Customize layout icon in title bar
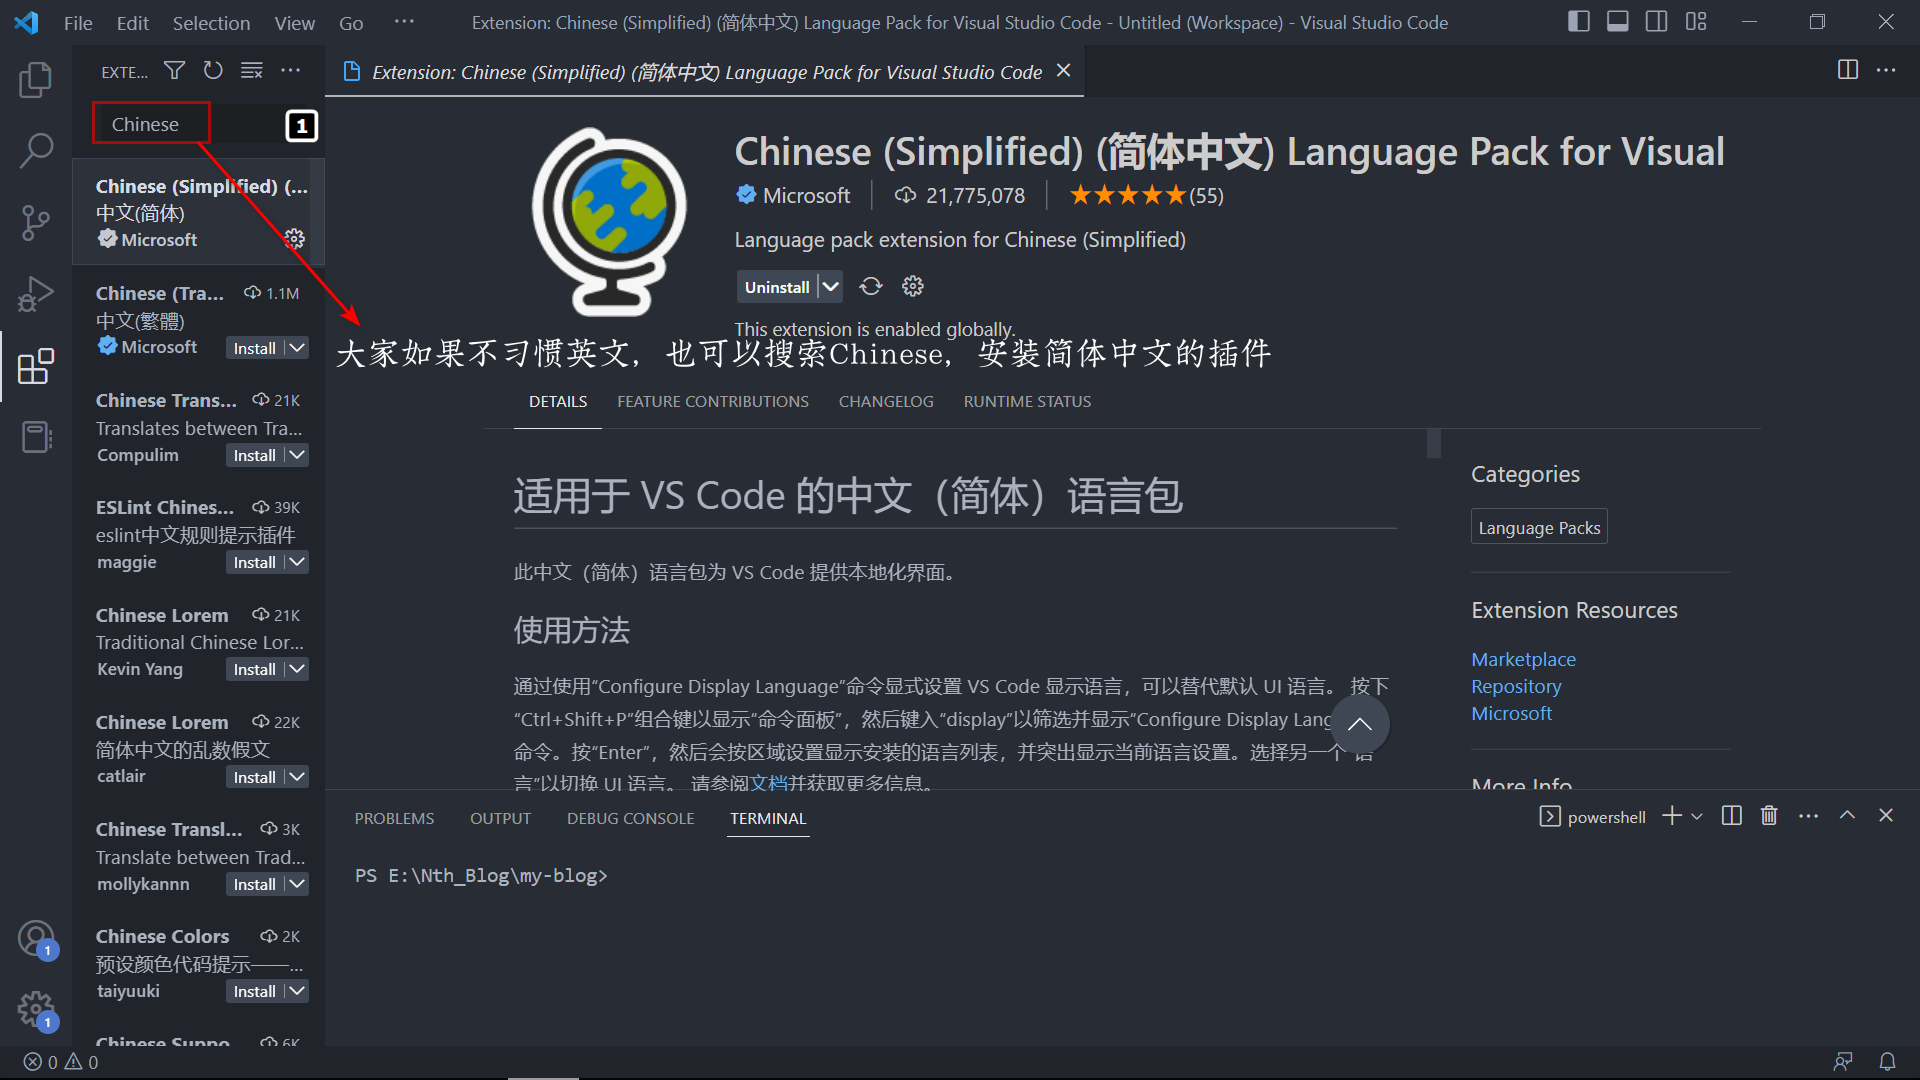Viewport: 1920px width, 1080px height. point(1696,22)
